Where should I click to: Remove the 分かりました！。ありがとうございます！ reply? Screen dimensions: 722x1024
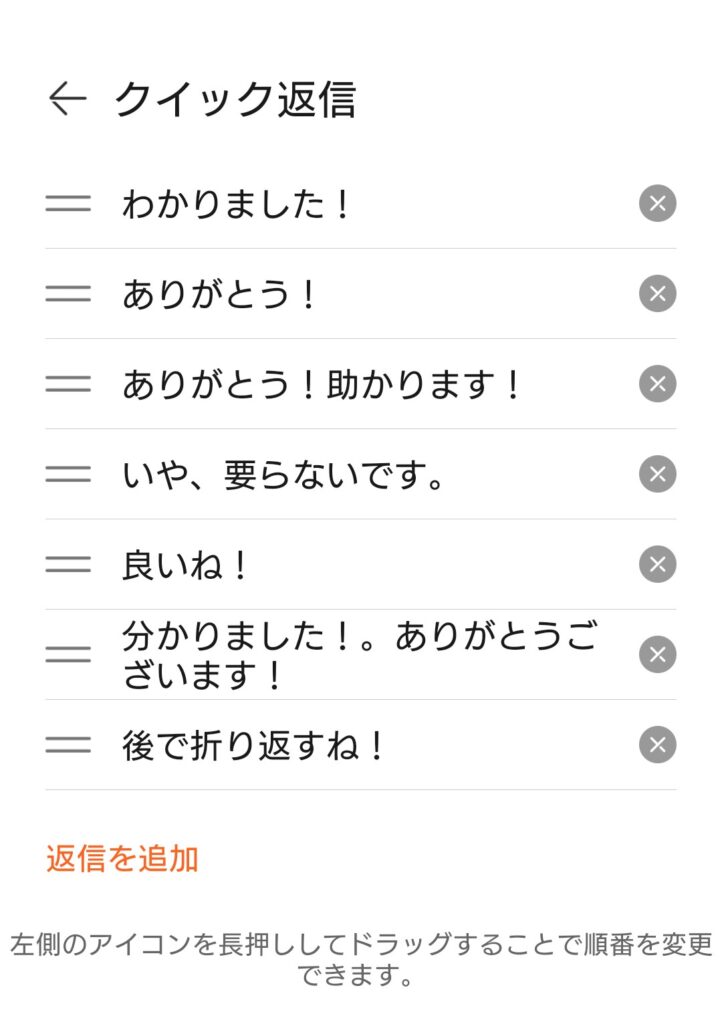point(657,654)
